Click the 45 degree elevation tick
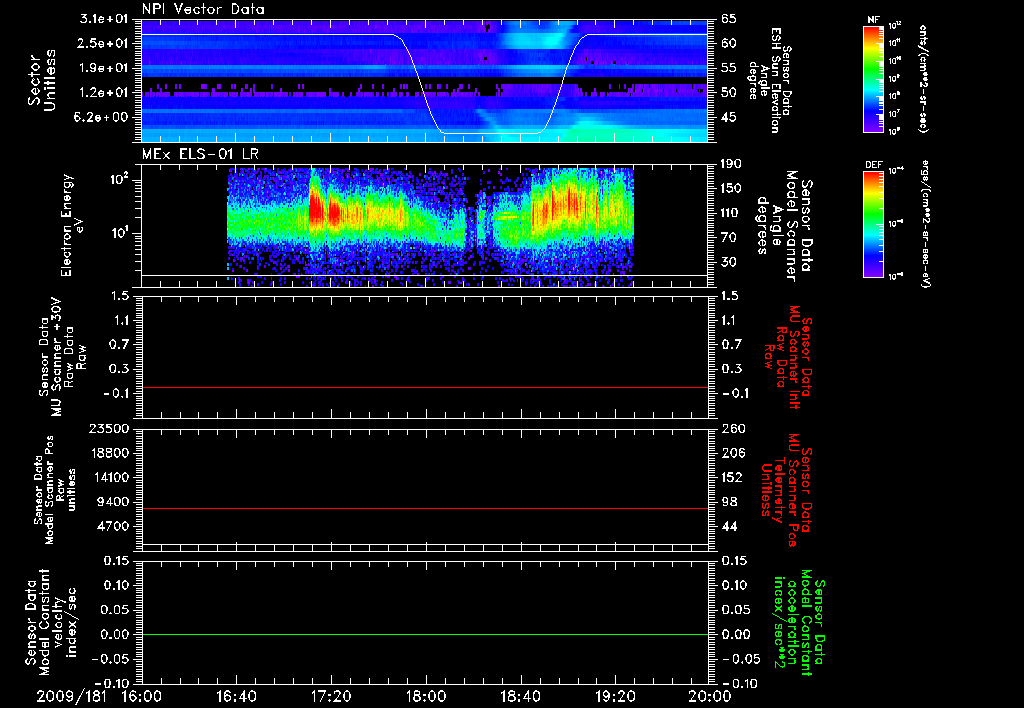Image resolution: width=1024 pixels, height=708 pixels. [729, 118]
